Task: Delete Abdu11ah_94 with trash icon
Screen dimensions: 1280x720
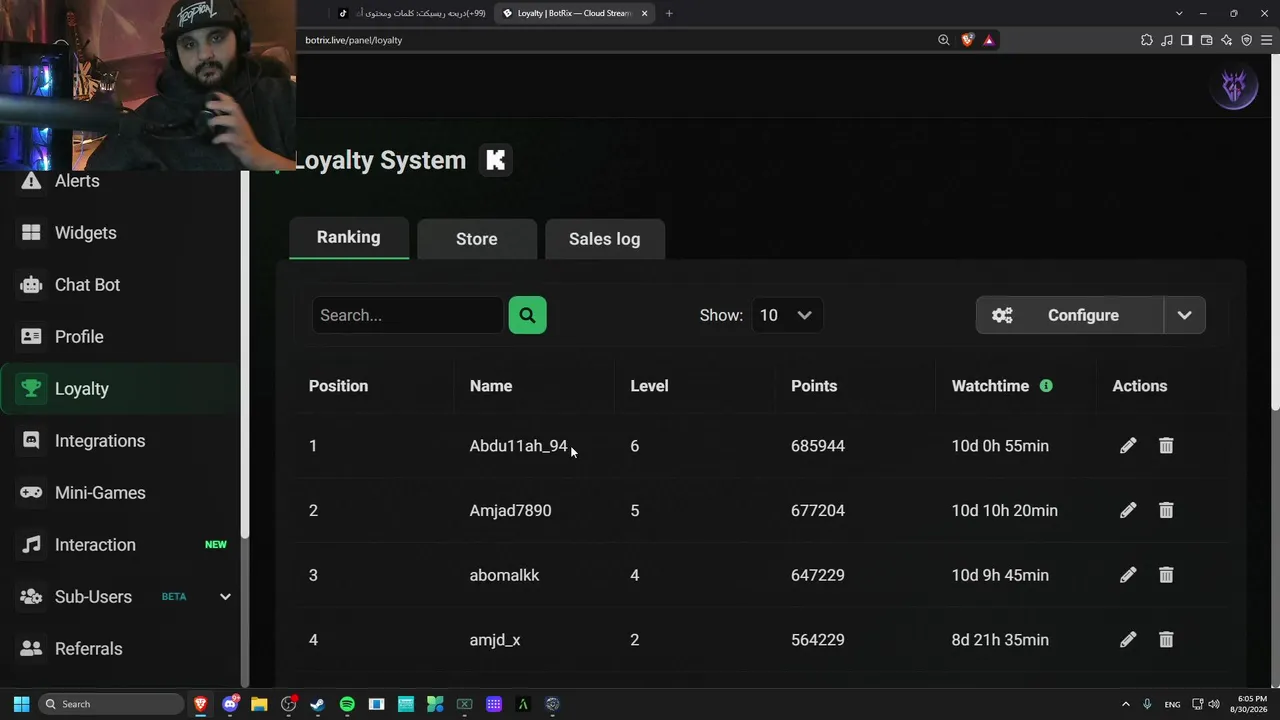Action: (1166, 446)
